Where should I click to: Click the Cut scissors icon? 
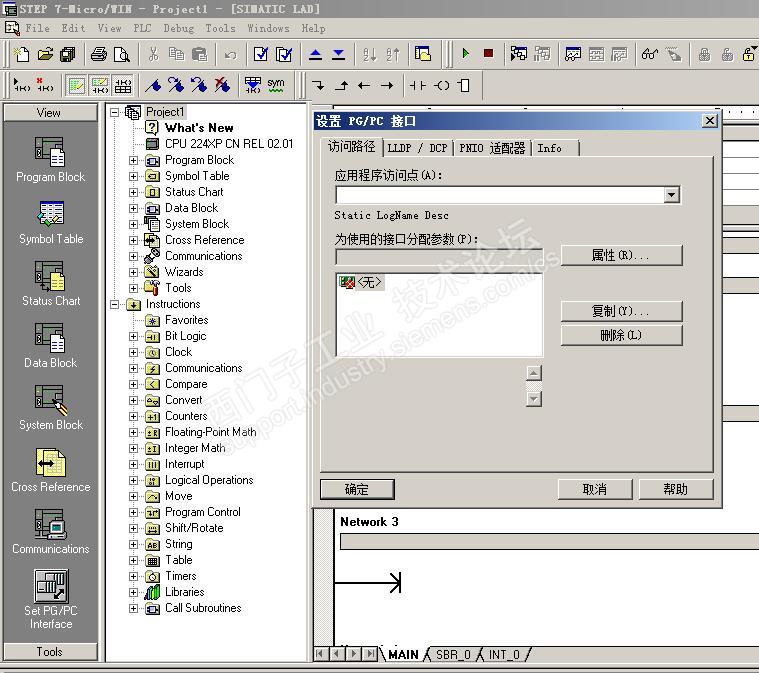(153, 54)
